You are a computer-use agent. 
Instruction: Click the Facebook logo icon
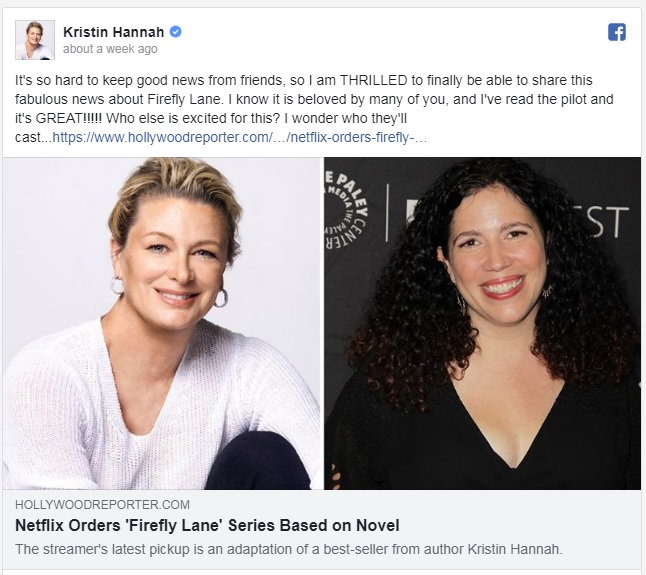pyautogui.click(x=617, y=32)
